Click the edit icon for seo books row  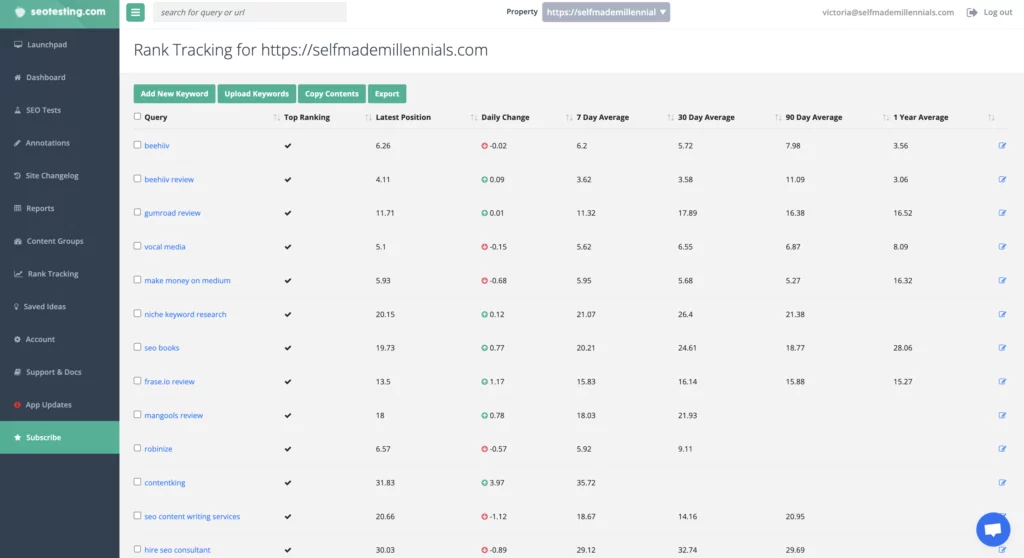(1002, 348)
